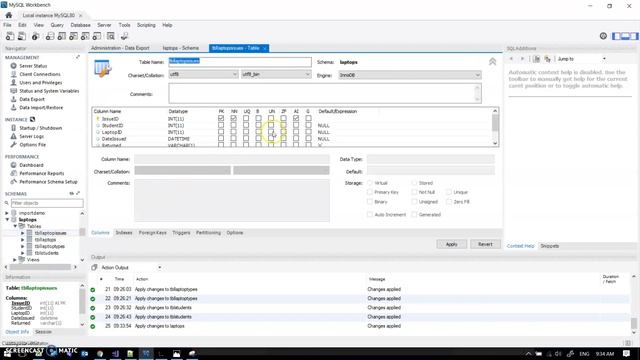Open the Scripting menu
Image resolution: width=640 pixels, height=360 pixels.
146,25
